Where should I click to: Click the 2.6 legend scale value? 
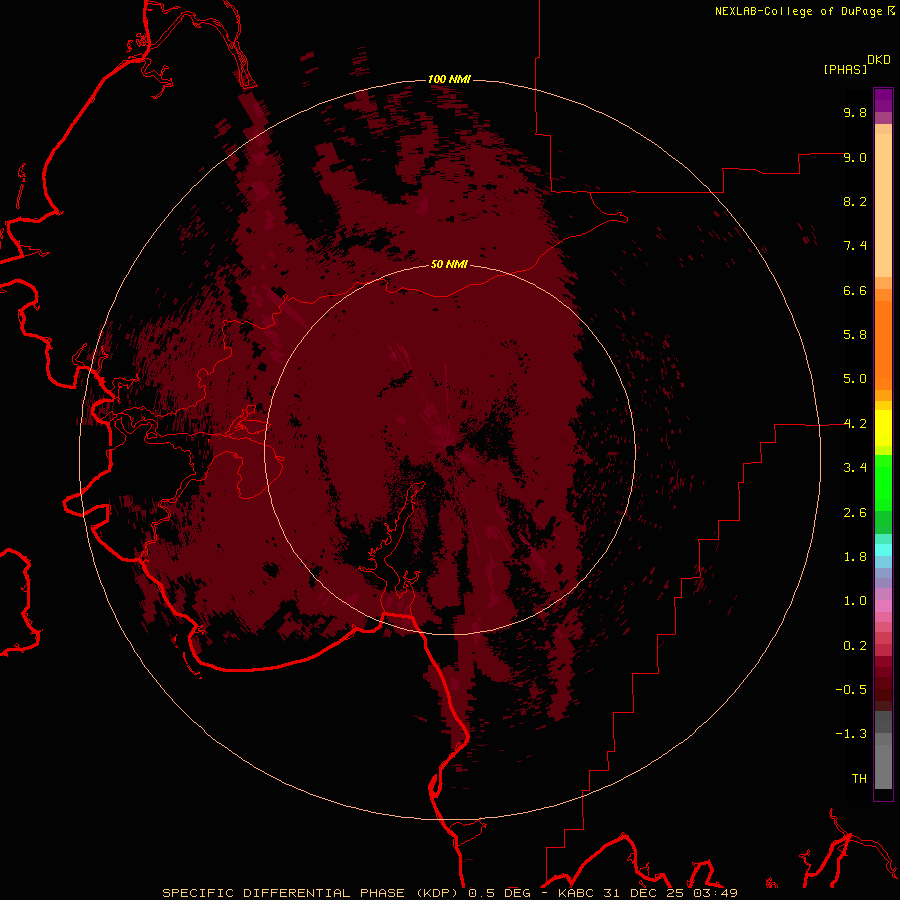(x=855, y=513)
